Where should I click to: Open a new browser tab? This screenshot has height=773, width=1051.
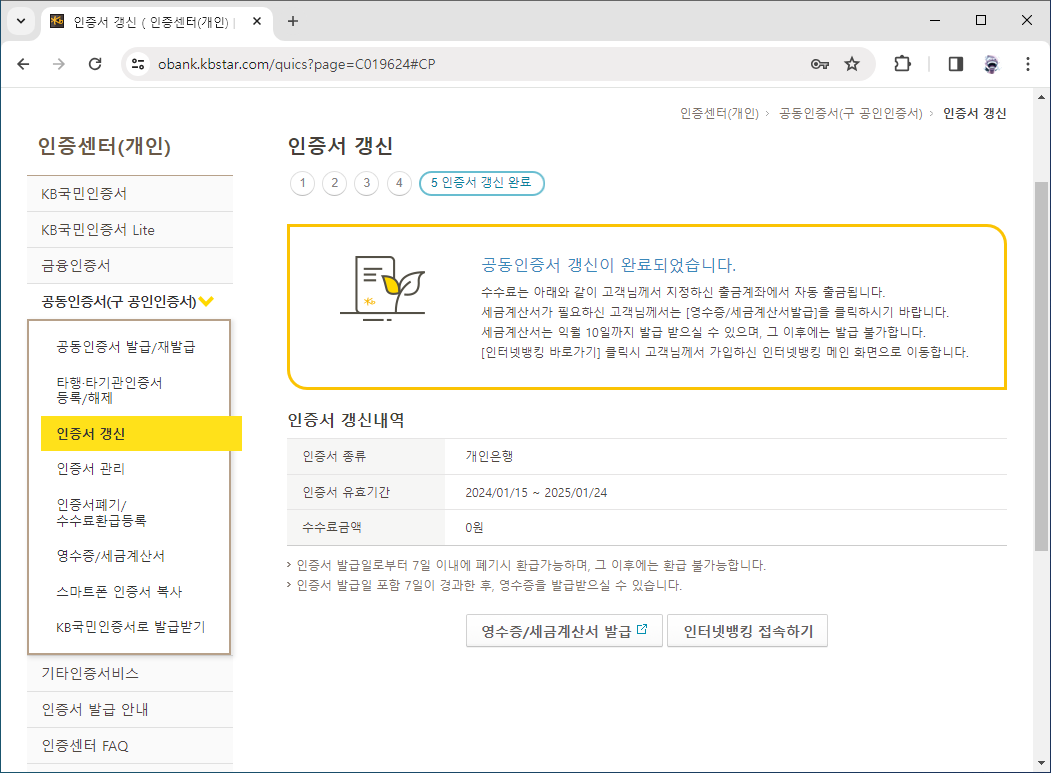292,21
